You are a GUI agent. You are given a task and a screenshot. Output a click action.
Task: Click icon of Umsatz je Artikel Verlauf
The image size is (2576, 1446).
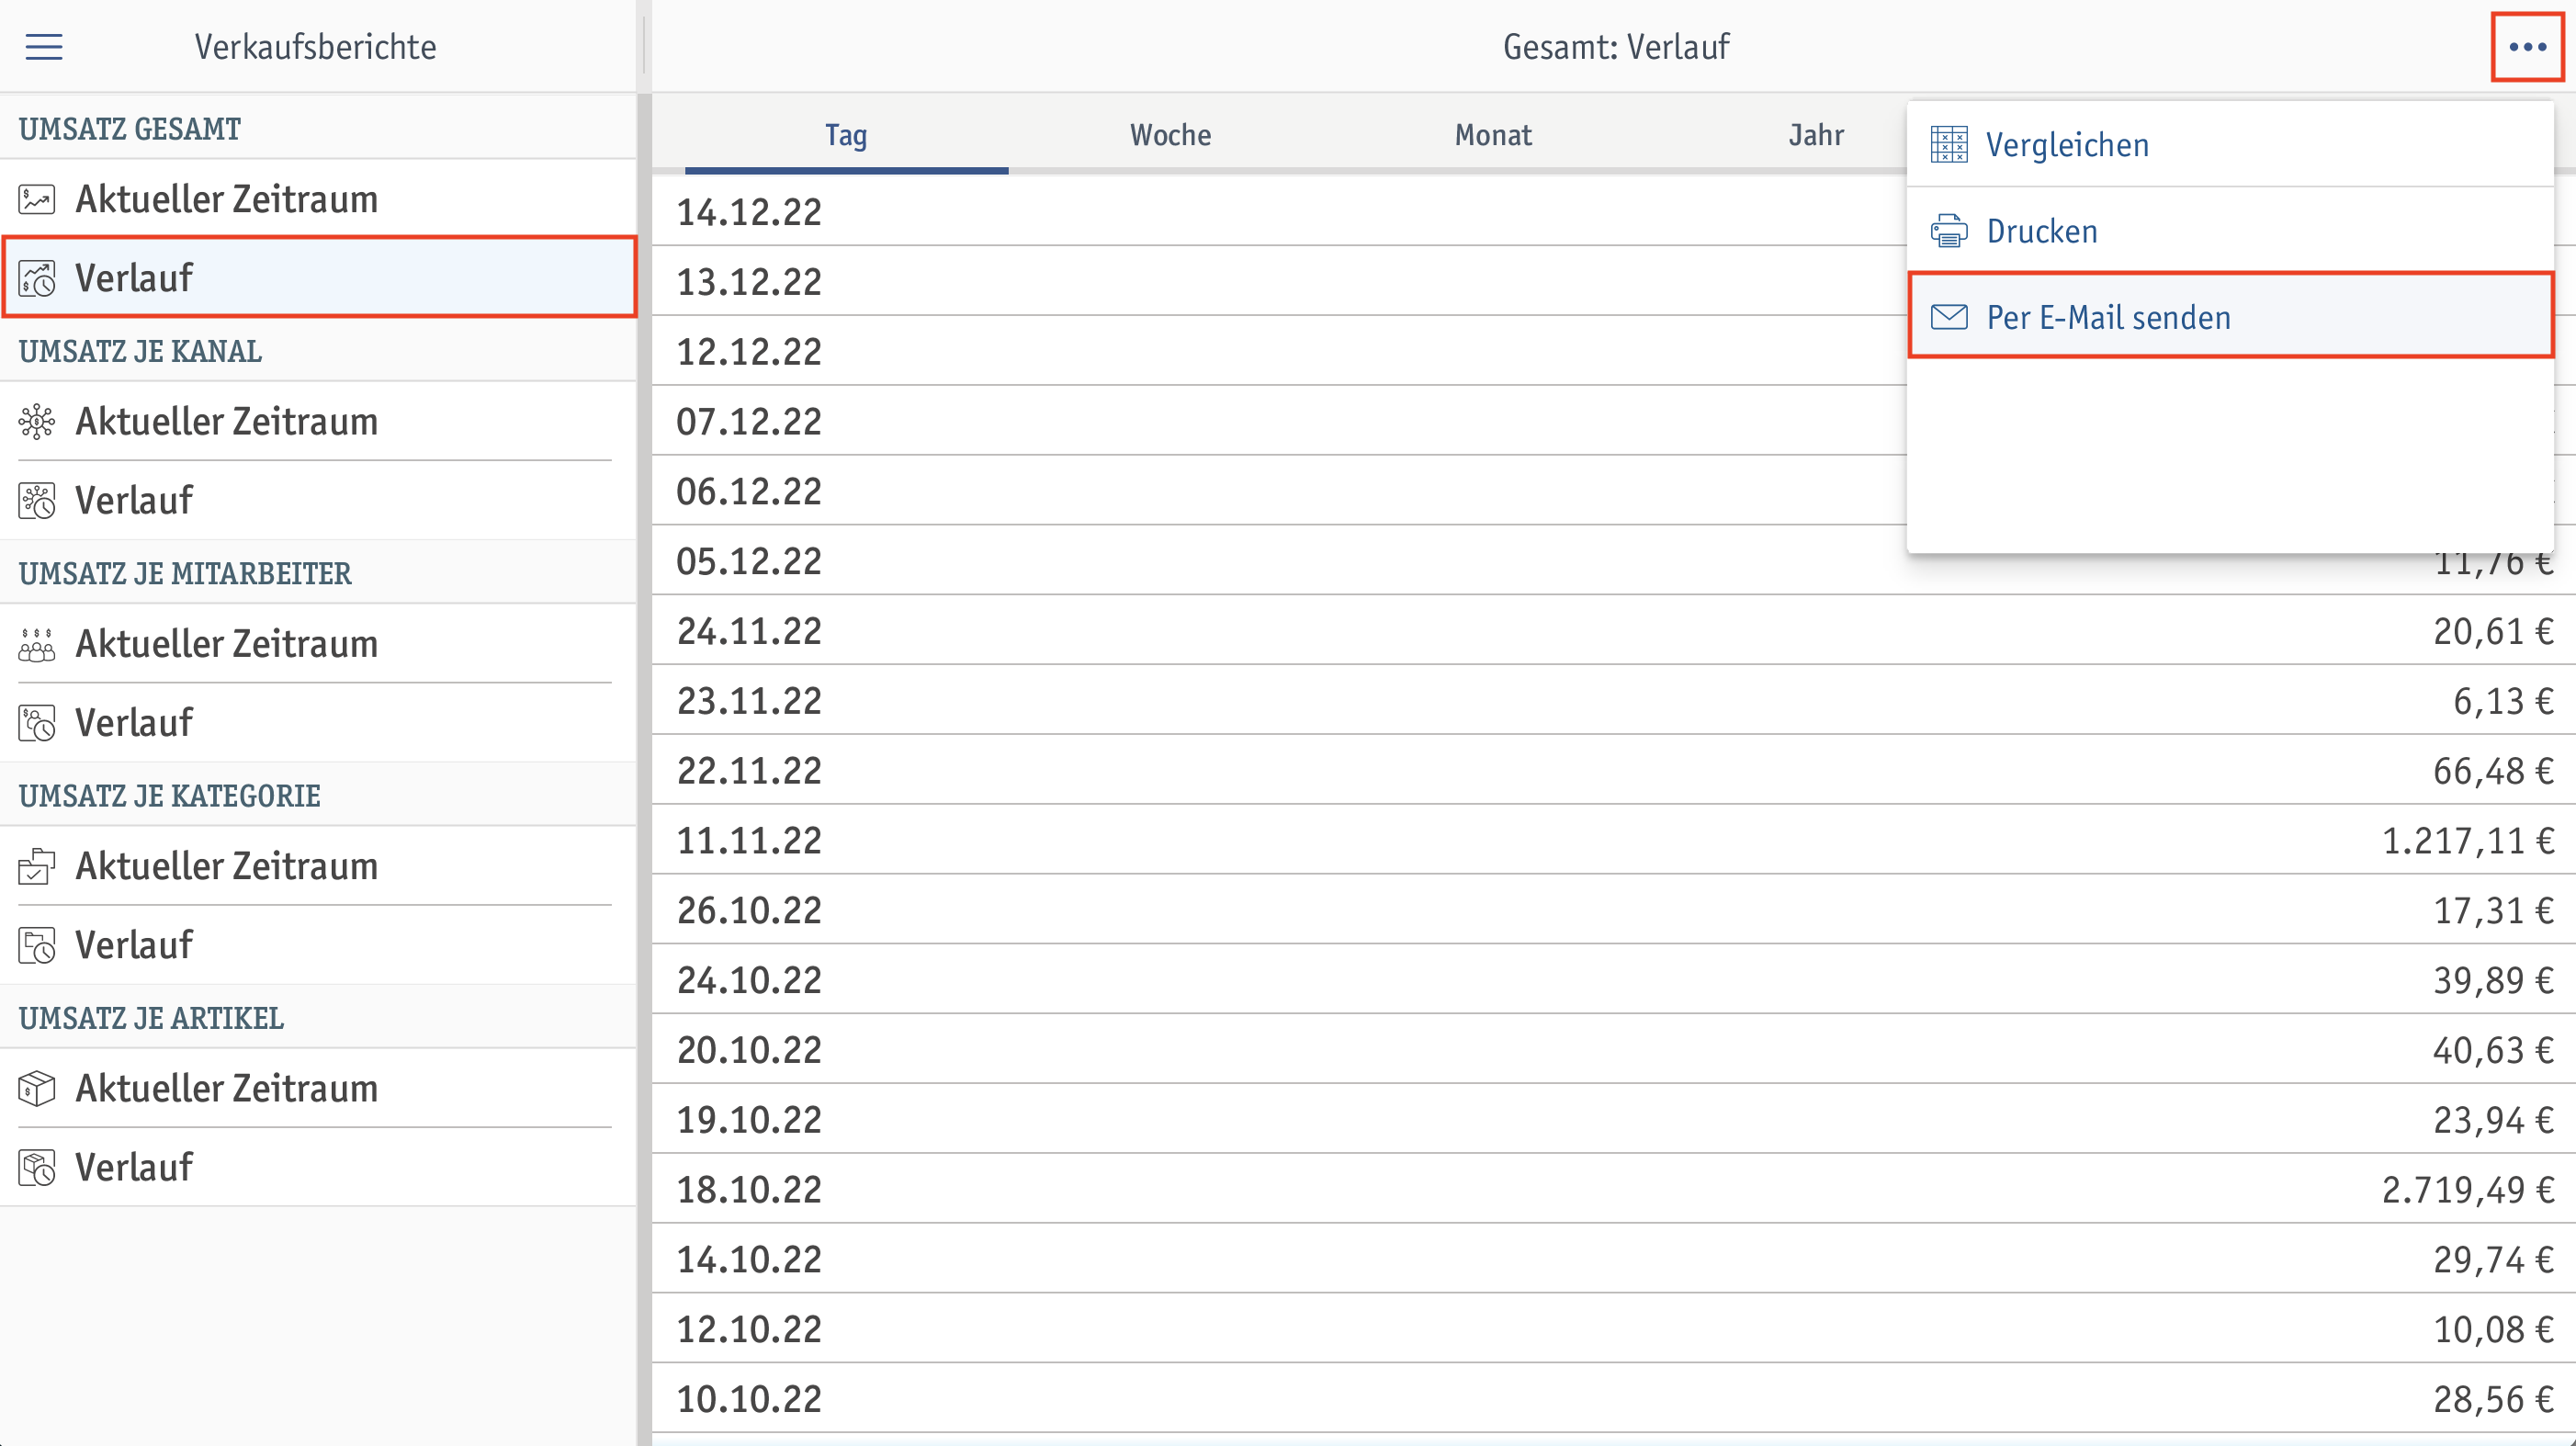click(x=37, y=1167)
